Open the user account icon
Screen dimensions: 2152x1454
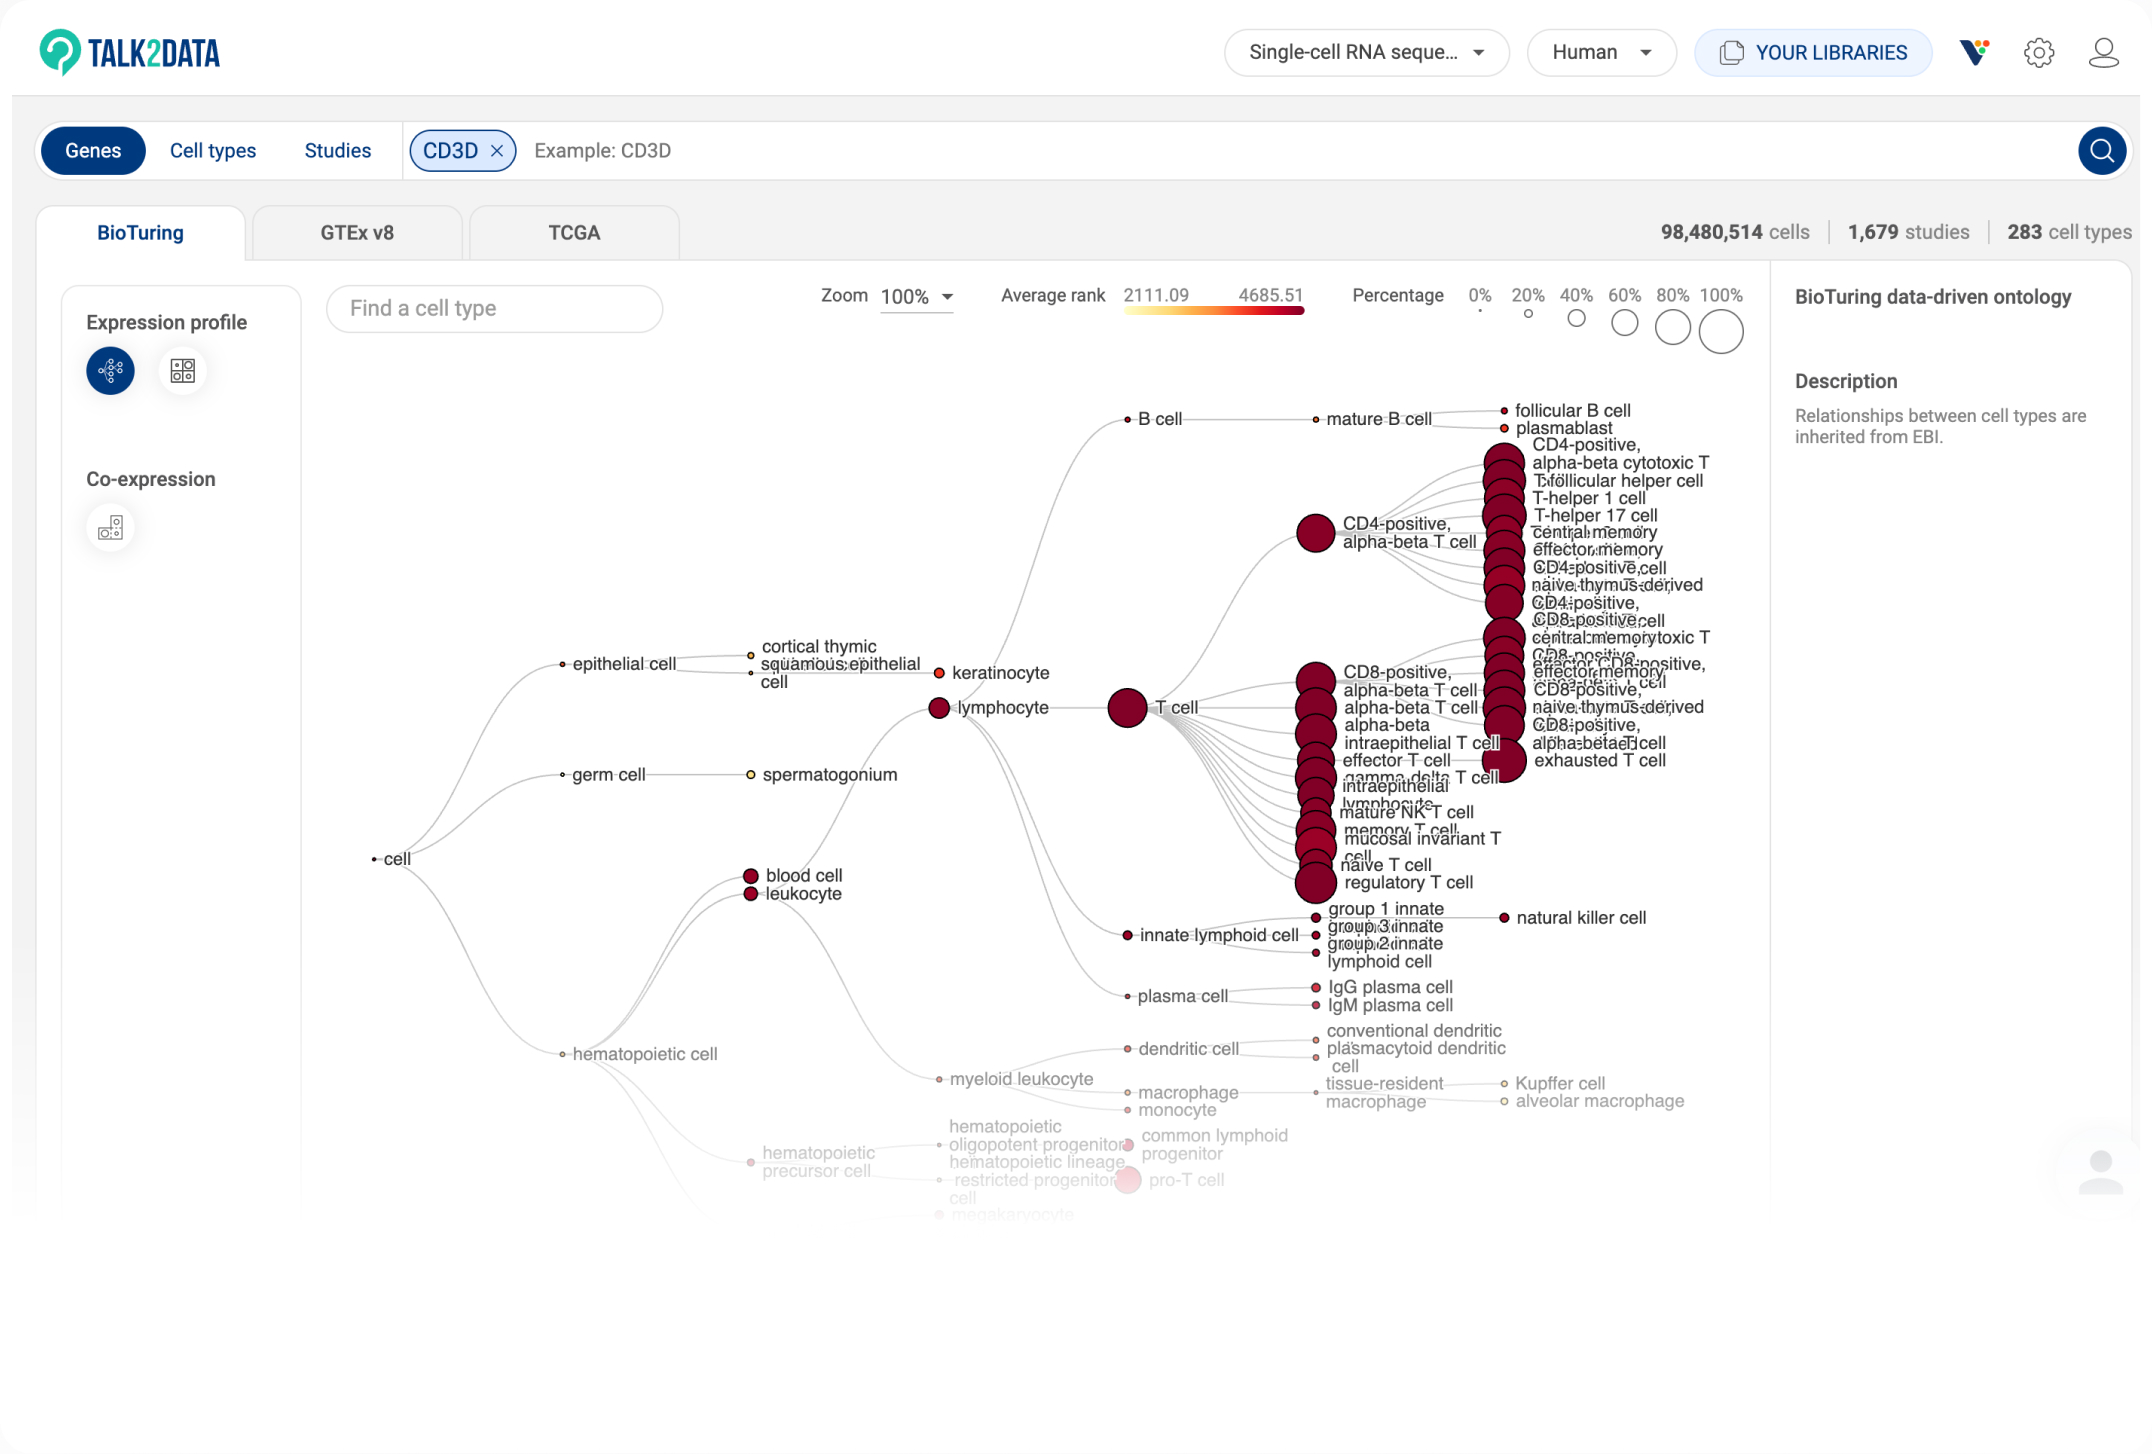point(2103,53)
